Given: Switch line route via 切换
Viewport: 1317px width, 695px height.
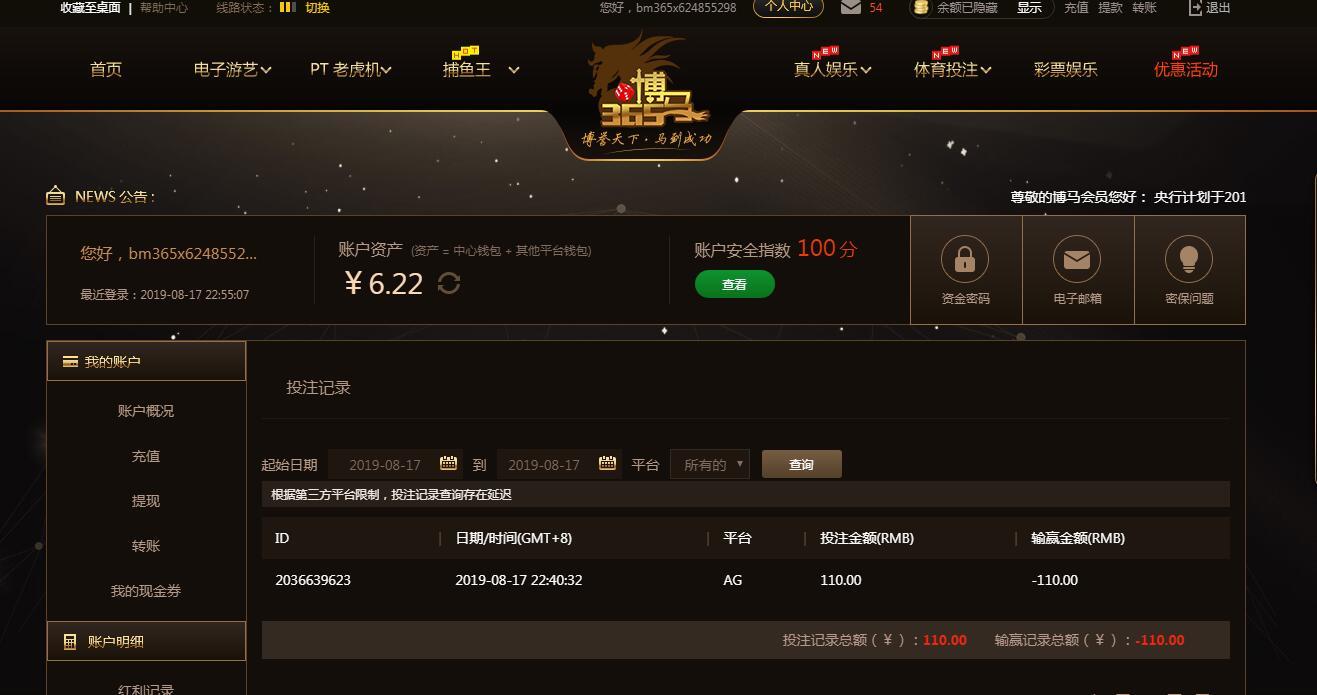Looking at the screenshot, I should (317, 8).
